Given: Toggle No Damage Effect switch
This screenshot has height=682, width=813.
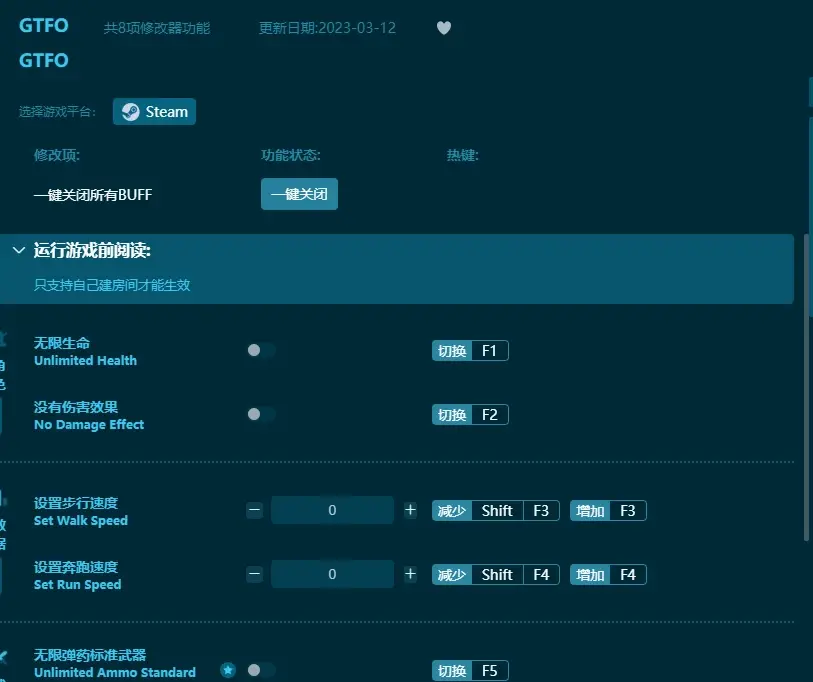Looking at the screenshot, I should pos(261,414).
